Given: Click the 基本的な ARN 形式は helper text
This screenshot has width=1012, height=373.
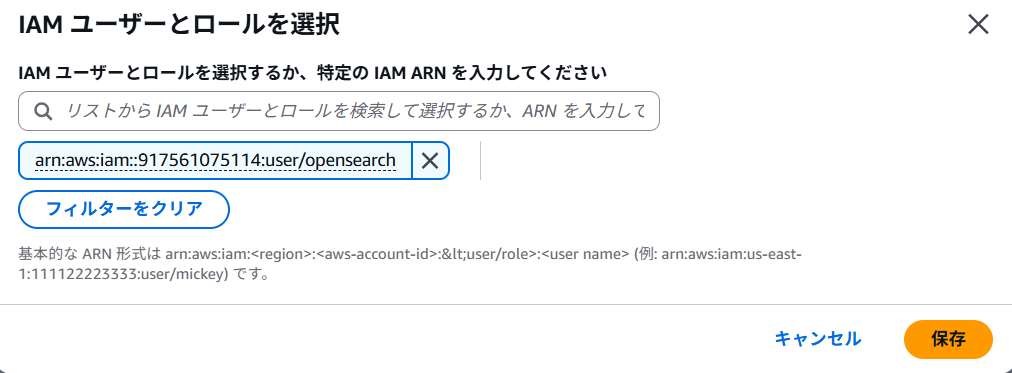Looking at the screenshot, I should pos(90,254).
